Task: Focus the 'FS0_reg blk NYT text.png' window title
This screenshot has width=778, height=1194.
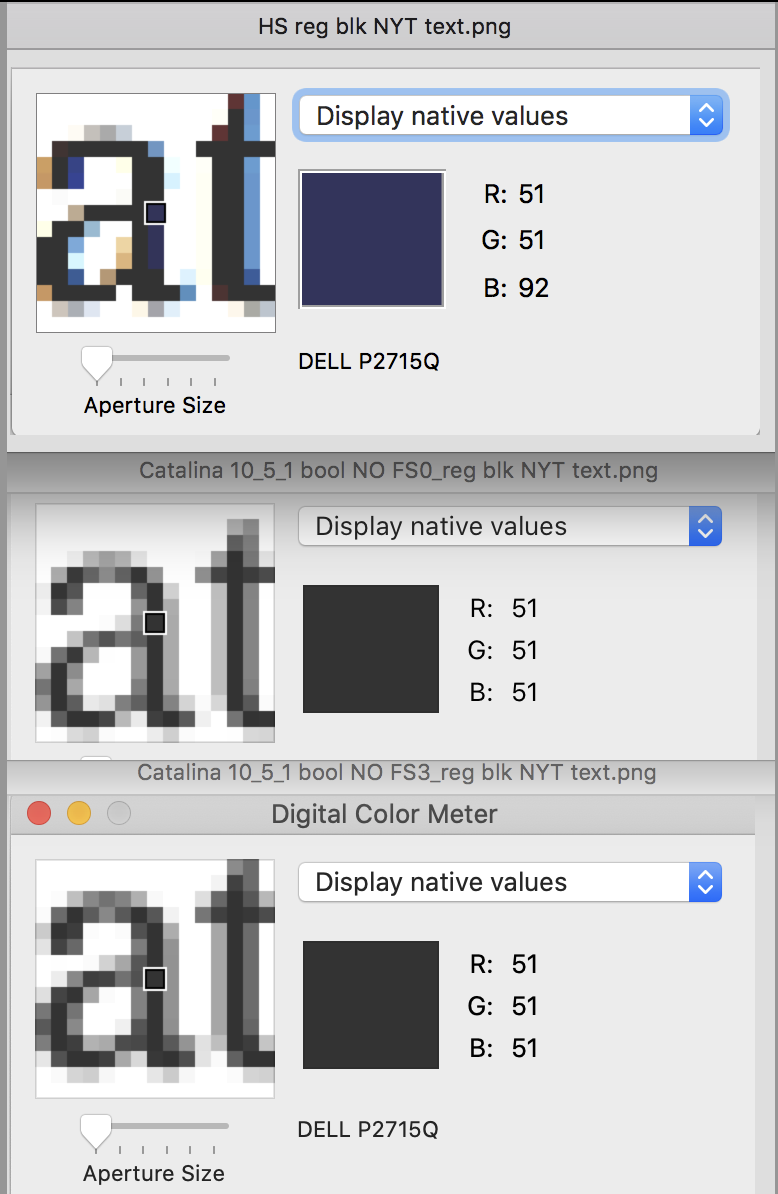Action: [399, 470]
